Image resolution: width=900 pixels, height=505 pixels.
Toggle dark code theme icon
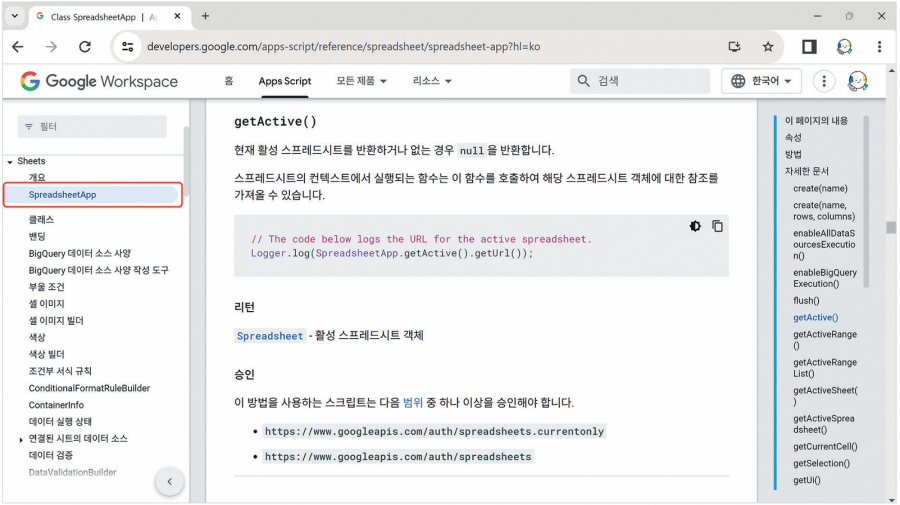(x=695, y=226)
